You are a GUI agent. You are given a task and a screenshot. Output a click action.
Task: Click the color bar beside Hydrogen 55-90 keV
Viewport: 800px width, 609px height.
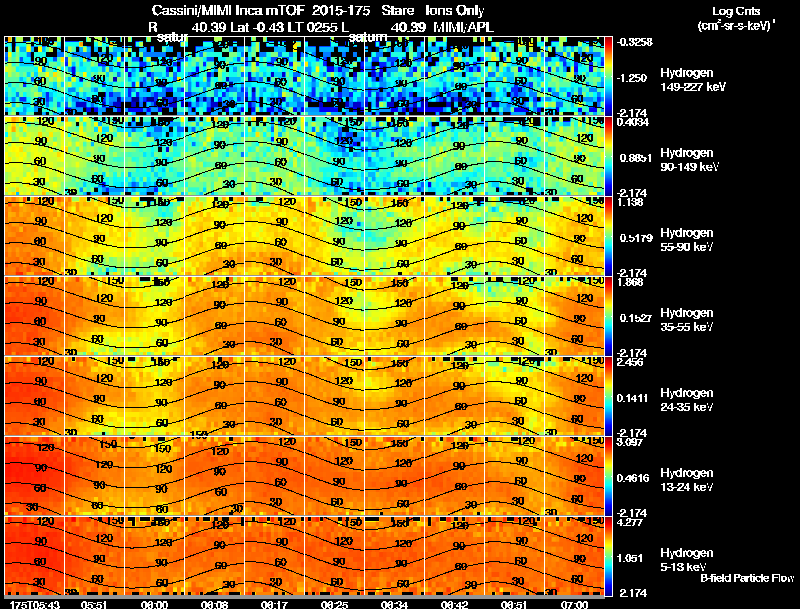(608, 236)
